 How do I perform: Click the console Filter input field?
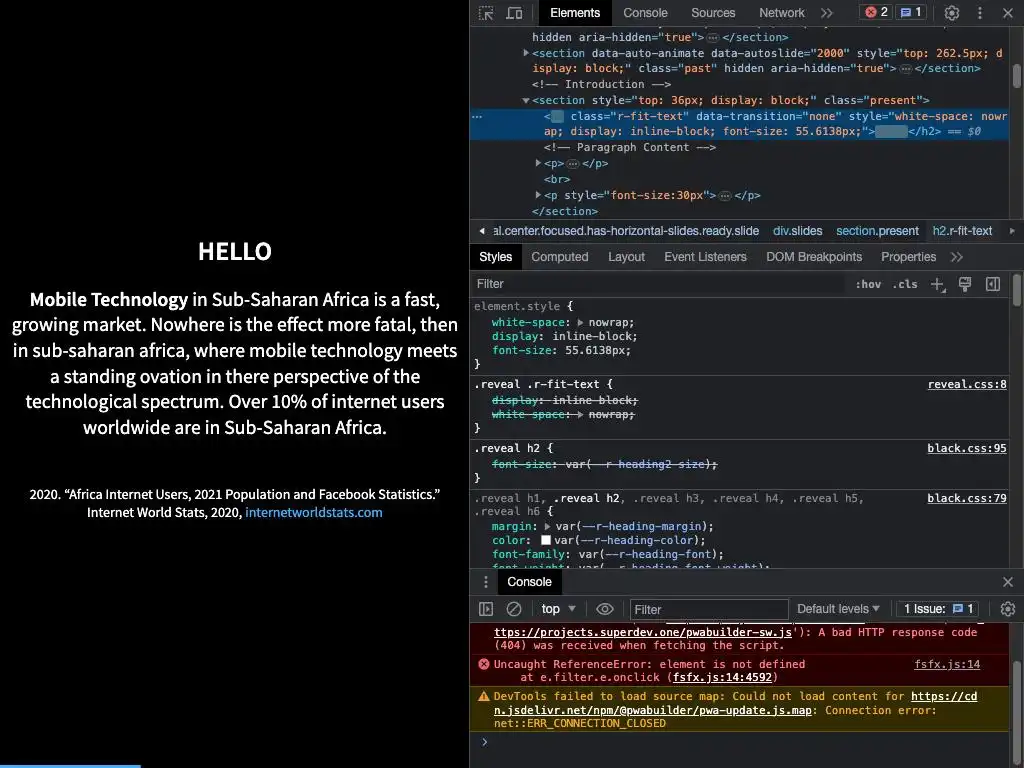point(709,609)
